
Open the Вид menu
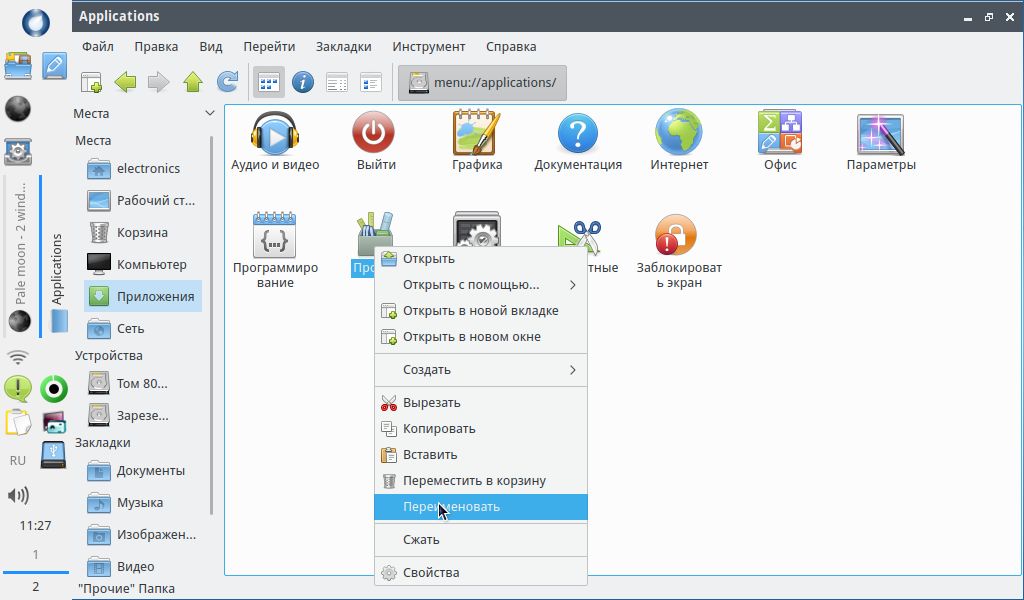pyautogui.click(x=210, y=46)
